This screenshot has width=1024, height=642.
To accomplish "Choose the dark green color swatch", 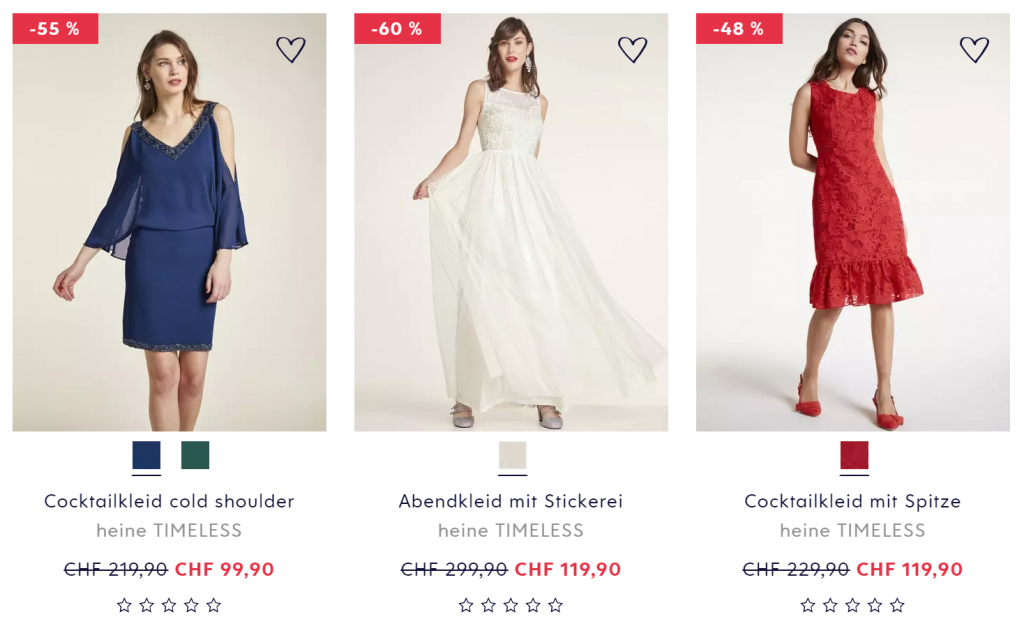I will (x=195, y=456).
